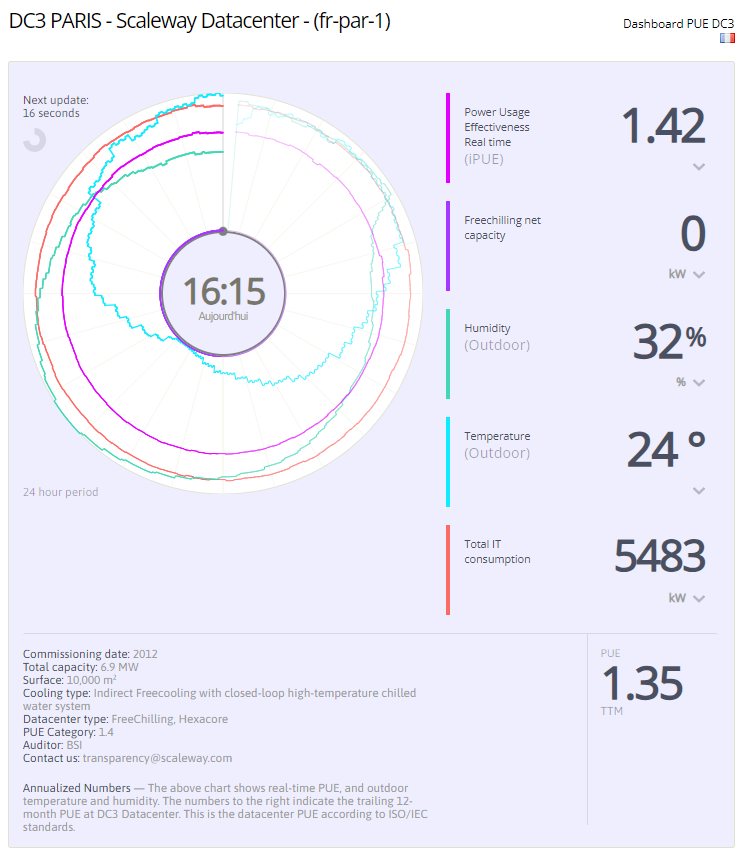Click the green Humidity color bar
Screen dimensions: 744x856
point(448,354)
